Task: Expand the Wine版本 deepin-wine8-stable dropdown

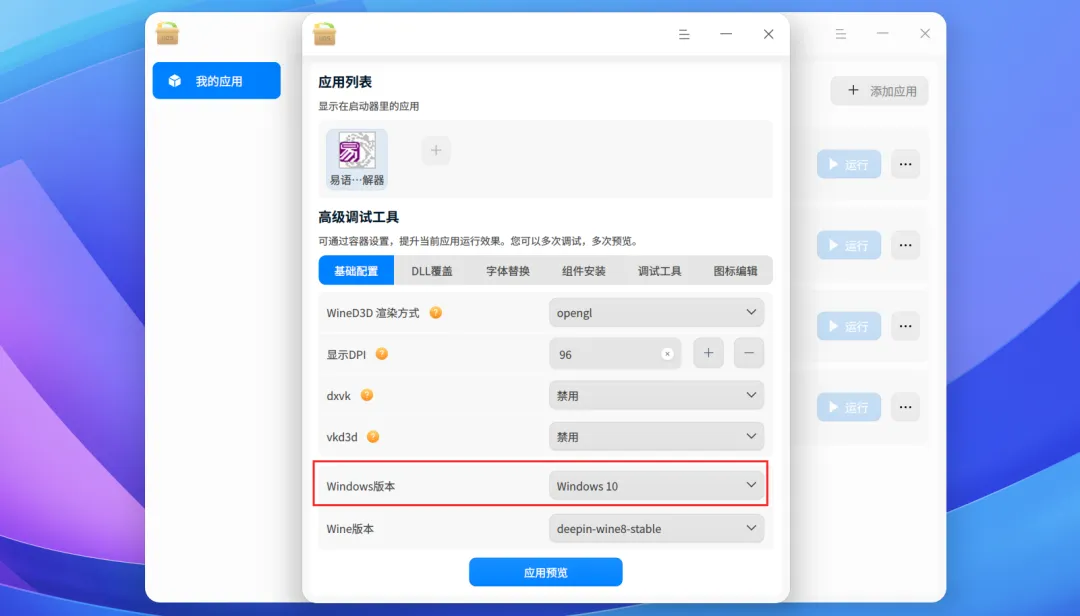Action: (656, 528)
